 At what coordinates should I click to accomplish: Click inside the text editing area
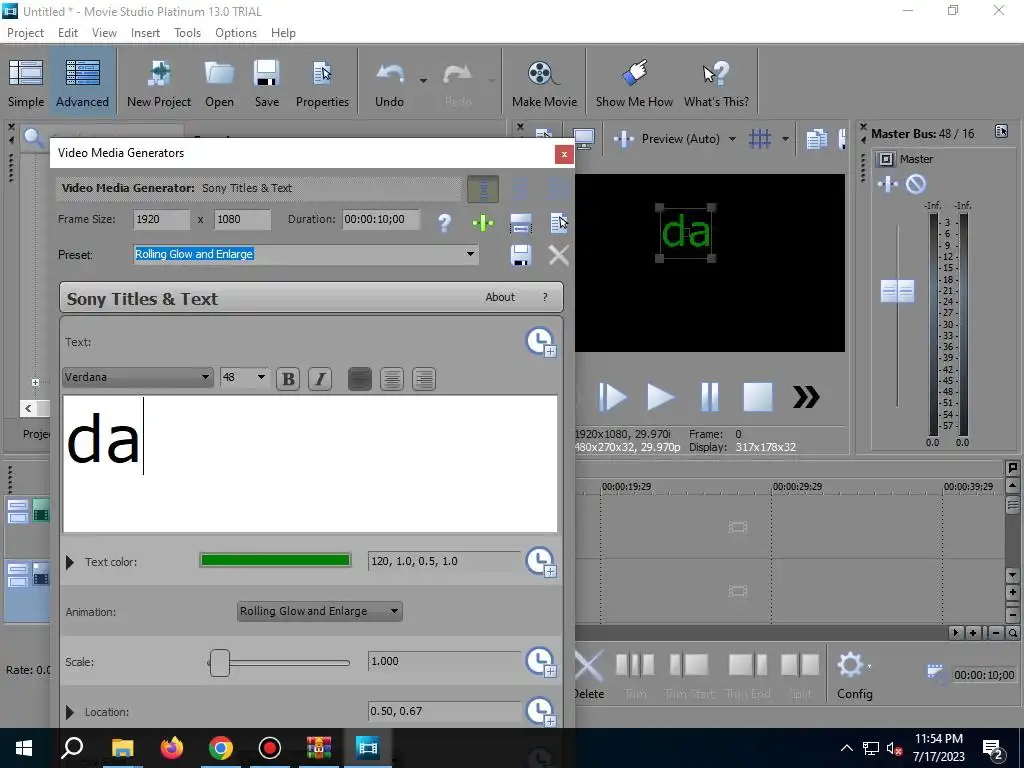pos(310,464)
